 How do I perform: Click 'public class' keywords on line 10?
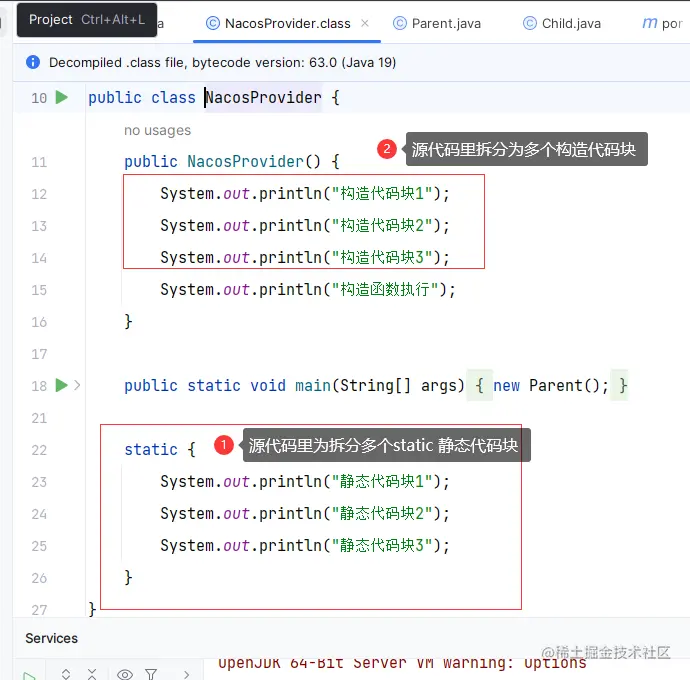point(142,98)
